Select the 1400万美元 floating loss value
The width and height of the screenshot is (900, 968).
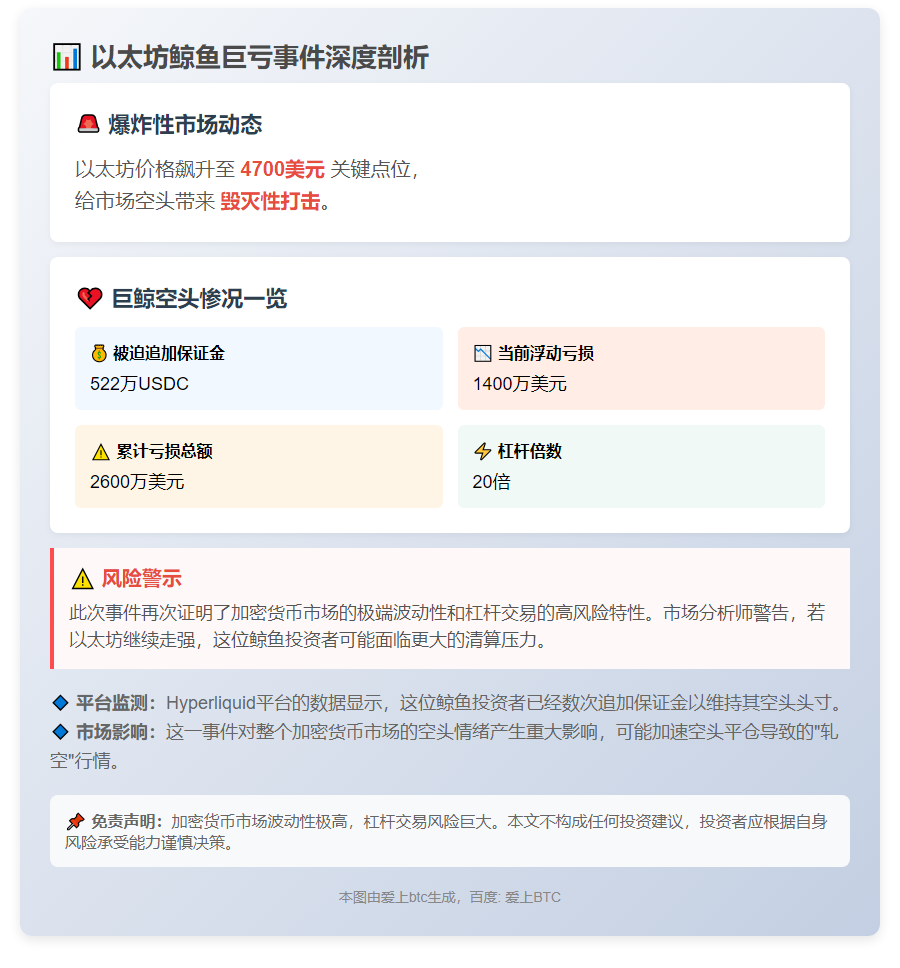pyautogui.click(x=520, y=383)
